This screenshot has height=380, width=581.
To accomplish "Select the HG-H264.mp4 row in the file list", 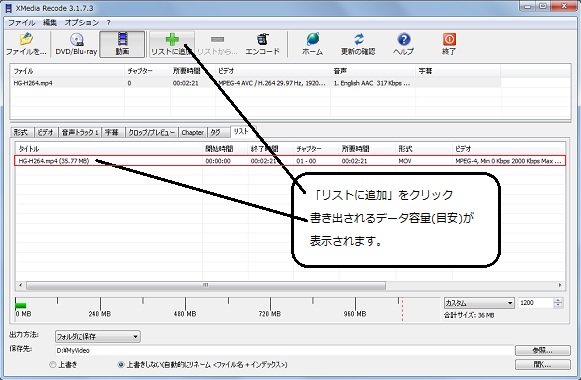I will click(x=255, y=83).
